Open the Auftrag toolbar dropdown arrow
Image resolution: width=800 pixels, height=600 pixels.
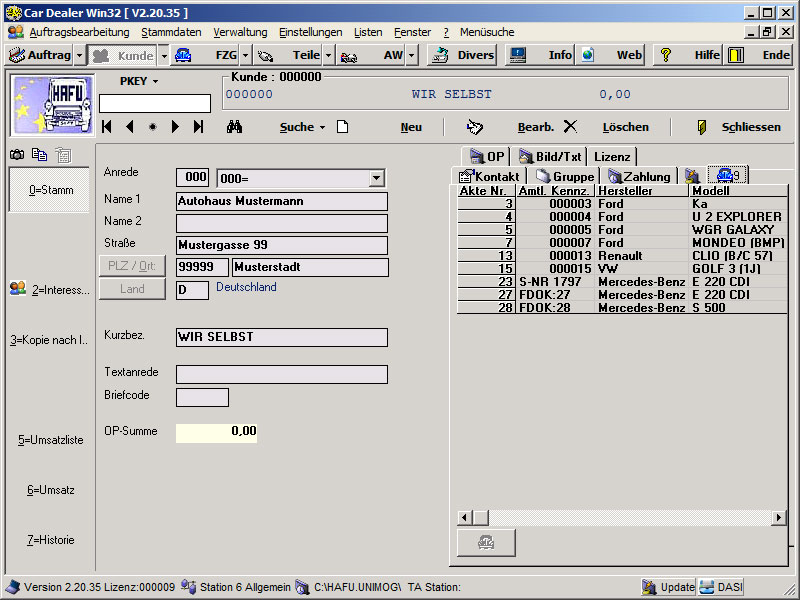(x=79, y=55)
